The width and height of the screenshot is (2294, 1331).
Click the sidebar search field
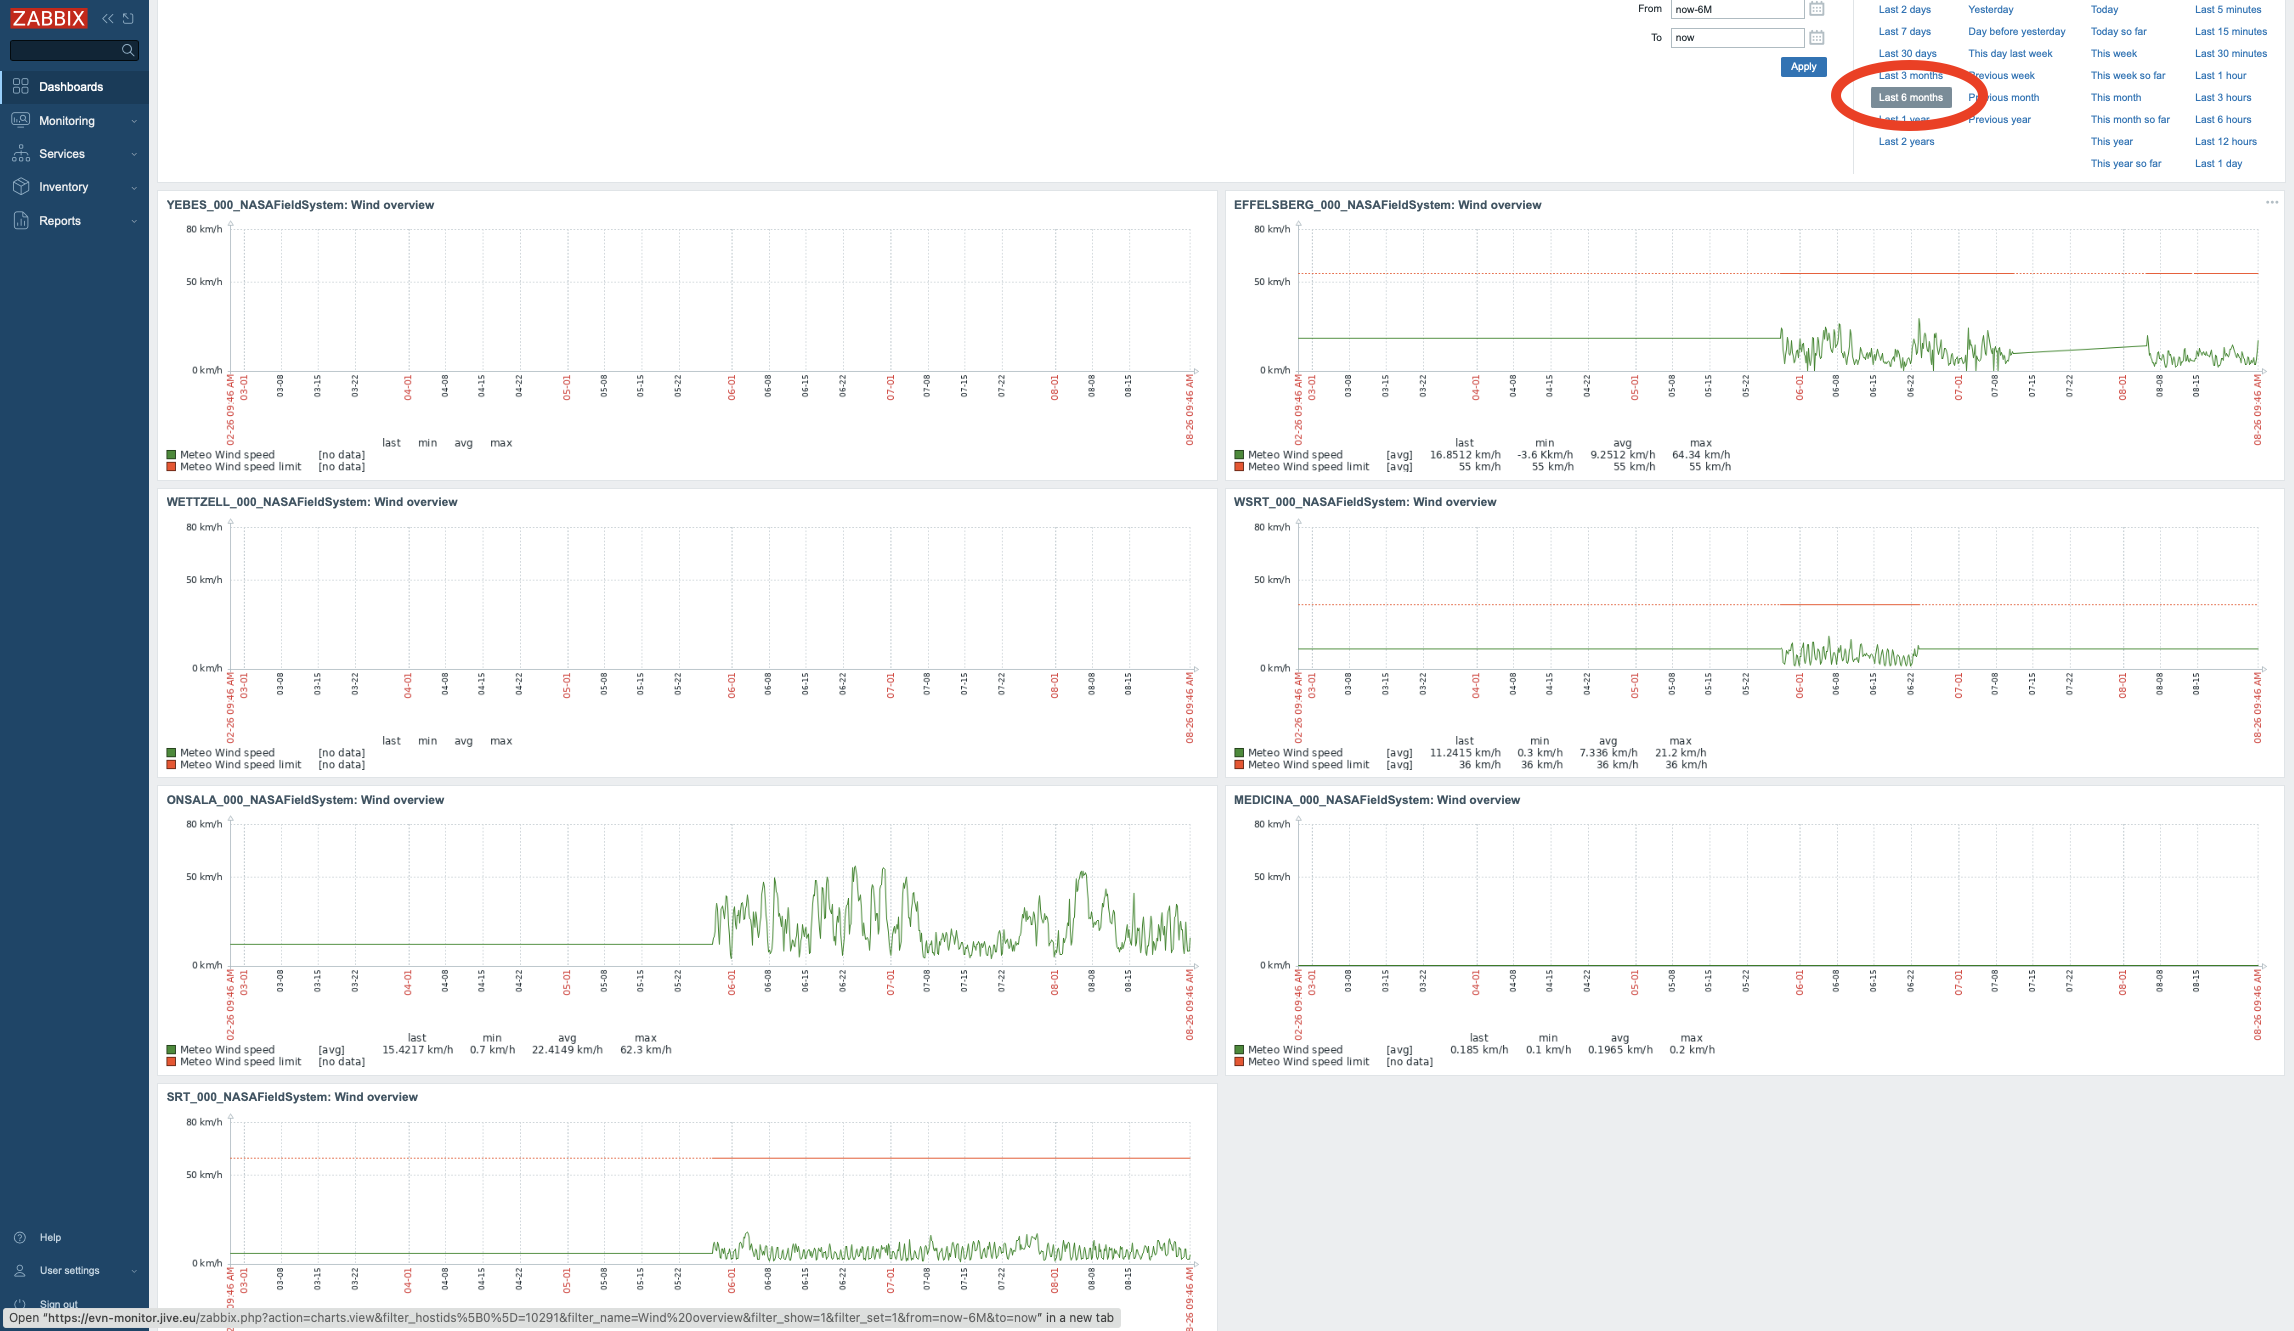point(64,50)
